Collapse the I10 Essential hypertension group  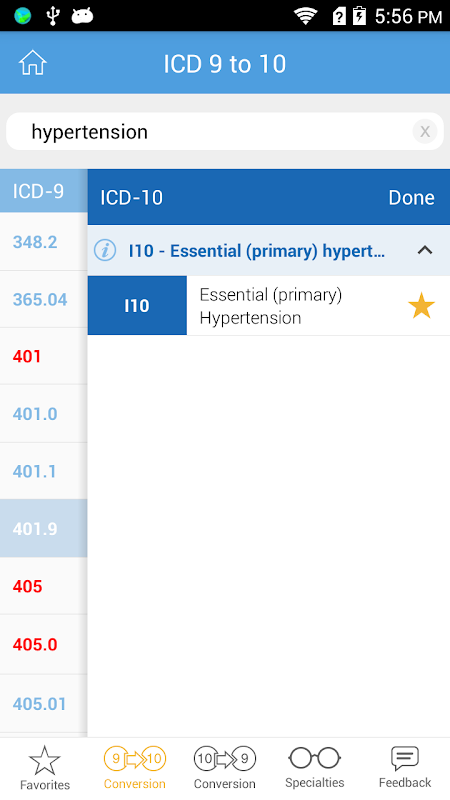point(425,251)
